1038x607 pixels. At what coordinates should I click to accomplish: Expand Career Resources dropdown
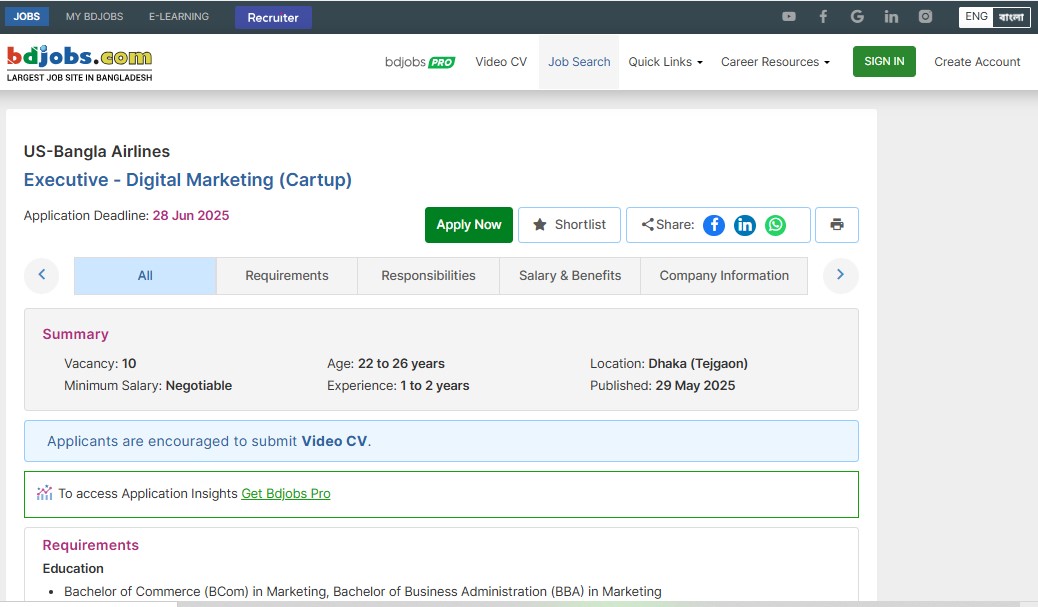click(x=775, y=62)
